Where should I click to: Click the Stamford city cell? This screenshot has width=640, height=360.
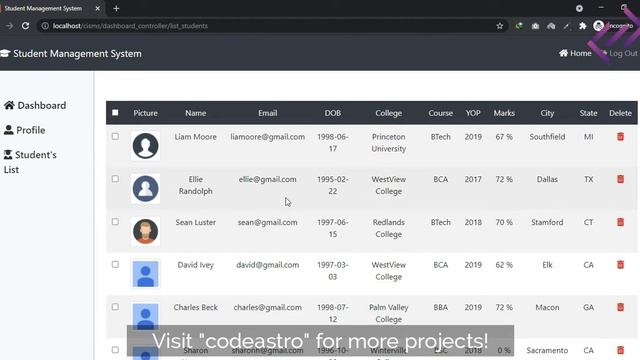point(547,222)
